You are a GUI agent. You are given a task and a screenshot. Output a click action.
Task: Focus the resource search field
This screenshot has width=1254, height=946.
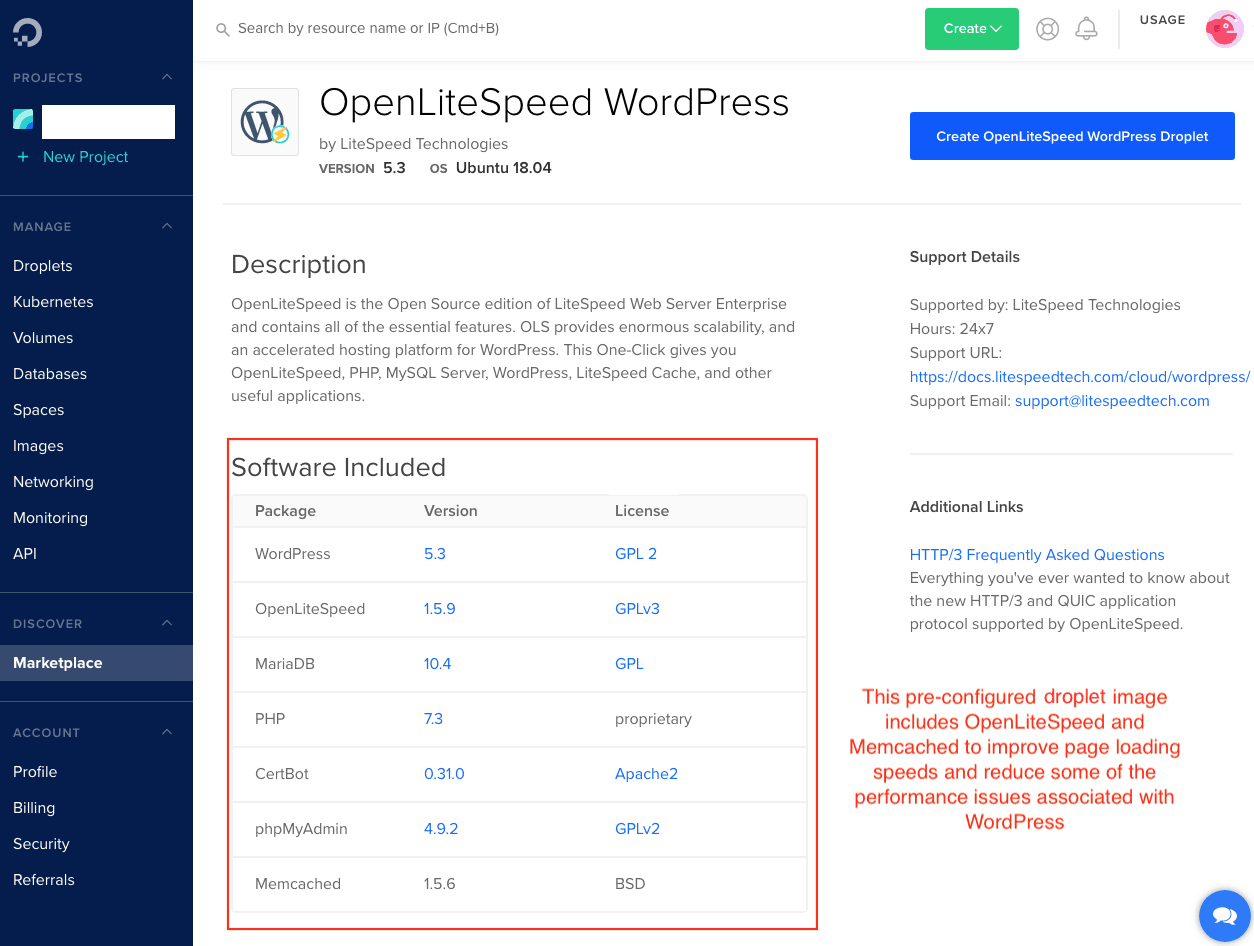[368, 29]
